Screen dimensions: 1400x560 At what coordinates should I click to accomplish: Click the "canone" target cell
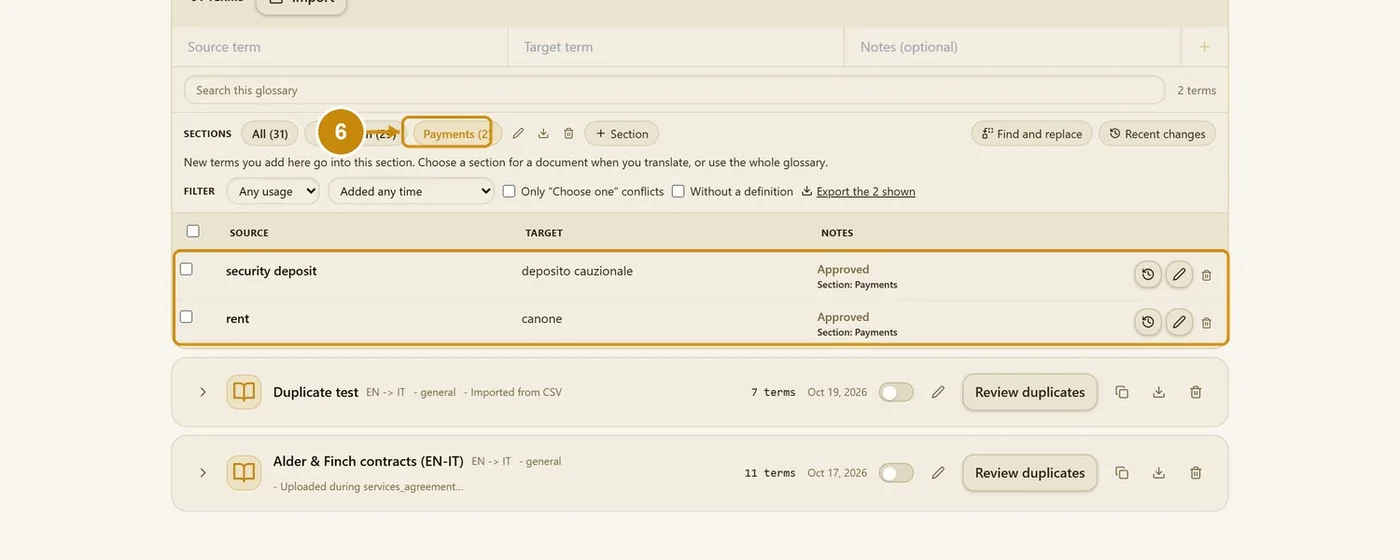tap(542, 319)
